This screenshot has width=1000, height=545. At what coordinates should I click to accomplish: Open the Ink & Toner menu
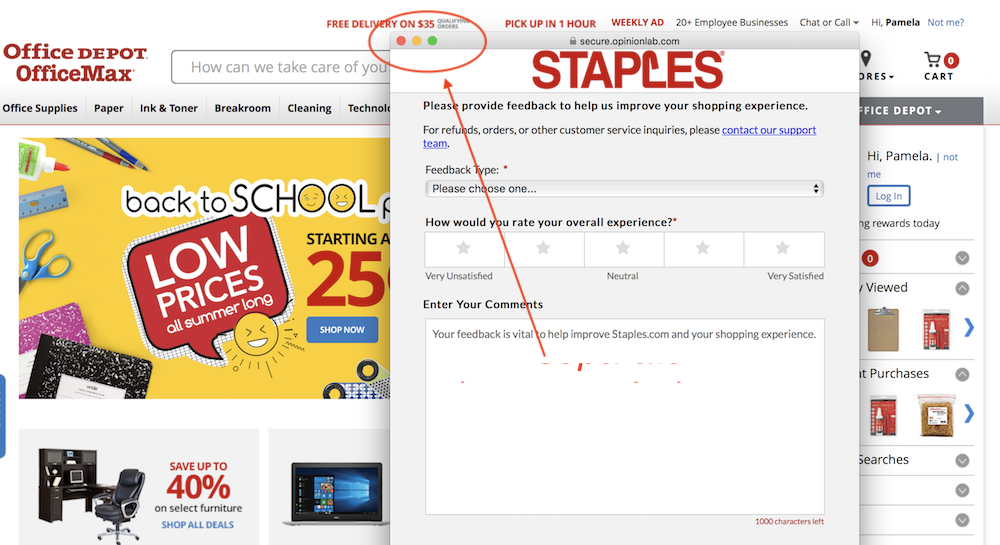click(x=169, y=108)
